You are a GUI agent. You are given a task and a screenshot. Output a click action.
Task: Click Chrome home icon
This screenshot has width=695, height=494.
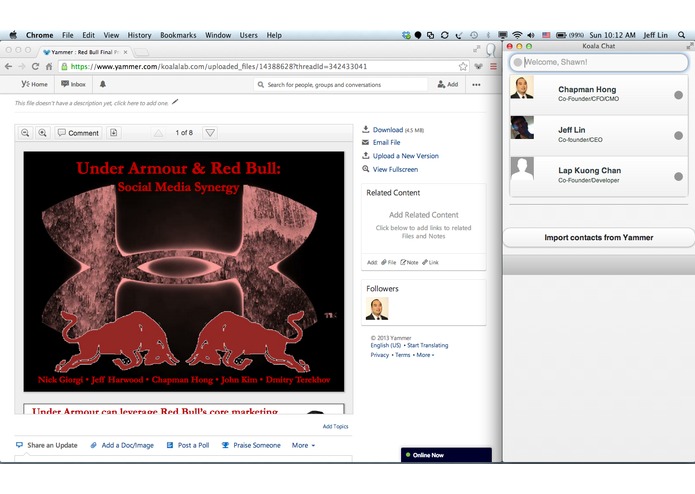pos(49,66)
